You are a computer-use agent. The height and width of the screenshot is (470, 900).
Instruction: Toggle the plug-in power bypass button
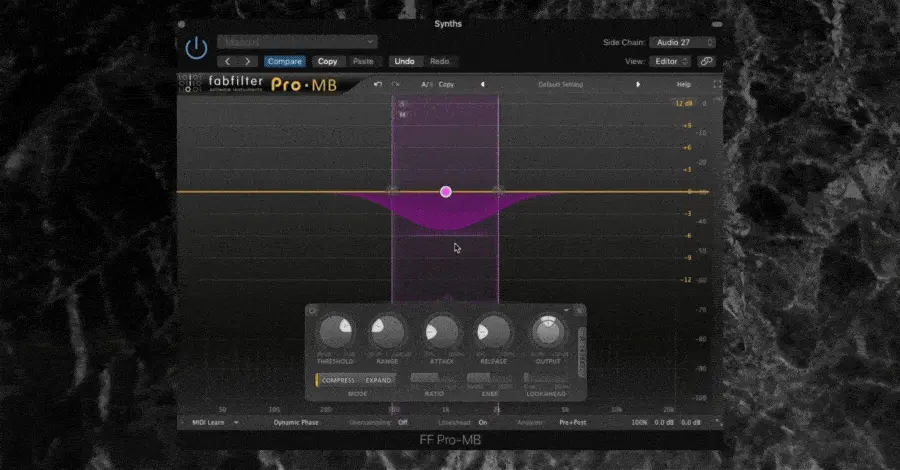point(196,48)
